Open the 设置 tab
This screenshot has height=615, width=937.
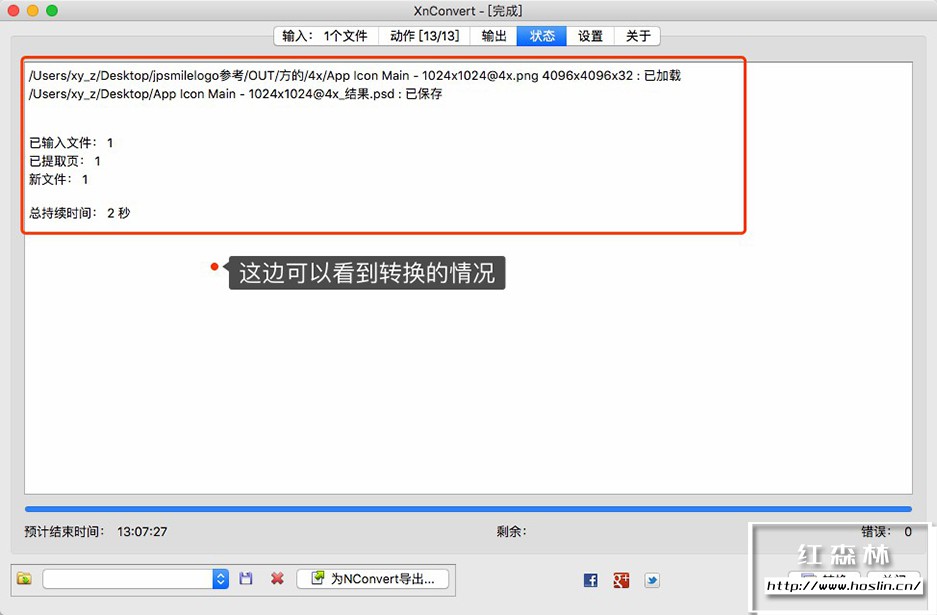(x=590, y=36)
